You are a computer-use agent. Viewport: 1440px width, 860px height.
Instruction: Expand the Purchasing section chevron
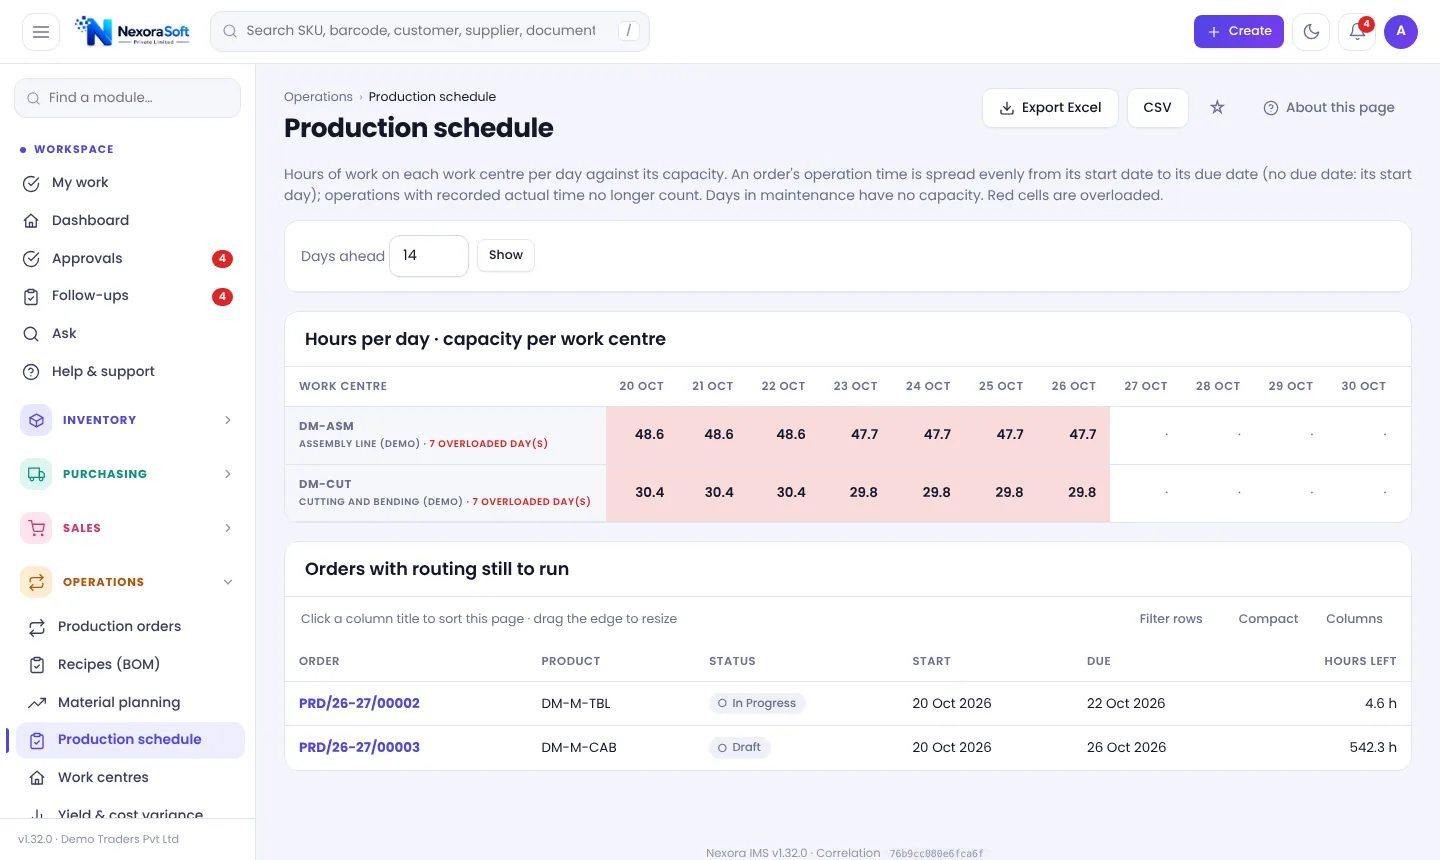coord(228,474)
